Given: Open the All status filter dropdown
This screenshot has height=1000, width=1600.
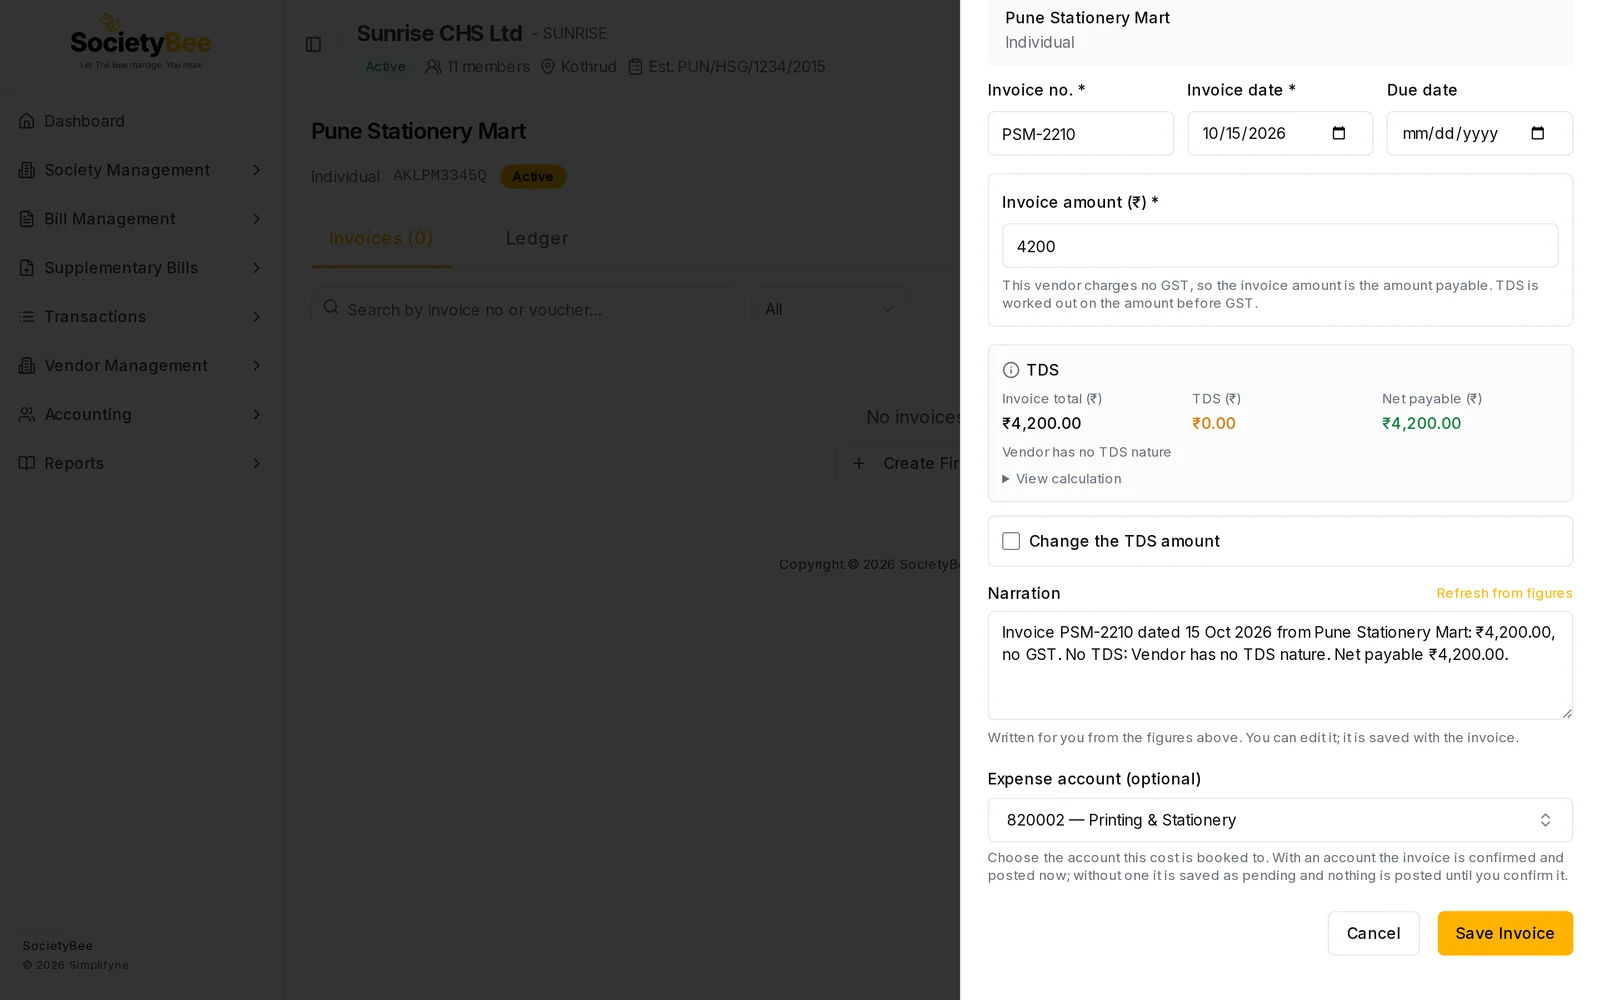Looking at the screenshot, I should point(830,309).
